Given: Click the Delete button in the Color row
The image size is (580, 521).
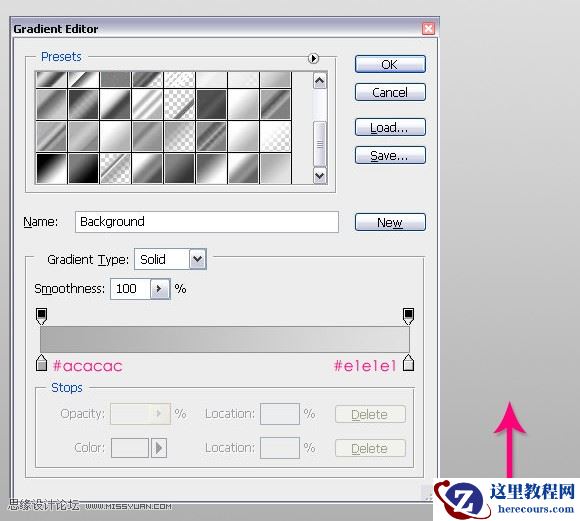Looking at the screenshot, I should pos(370,448).
